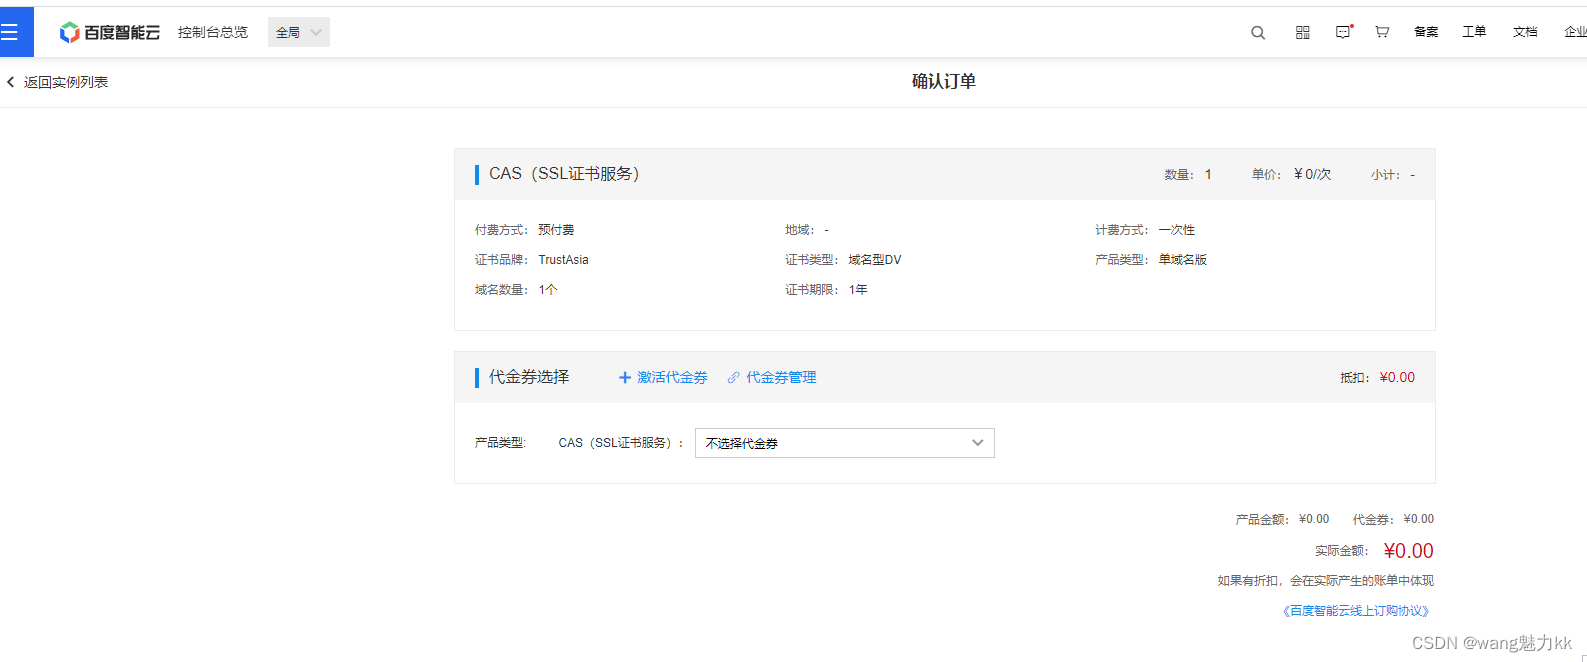This screenshot has width=1587, height=662.
Task: Click the 预付费 payment method value
Action: [x=556, y=230]
